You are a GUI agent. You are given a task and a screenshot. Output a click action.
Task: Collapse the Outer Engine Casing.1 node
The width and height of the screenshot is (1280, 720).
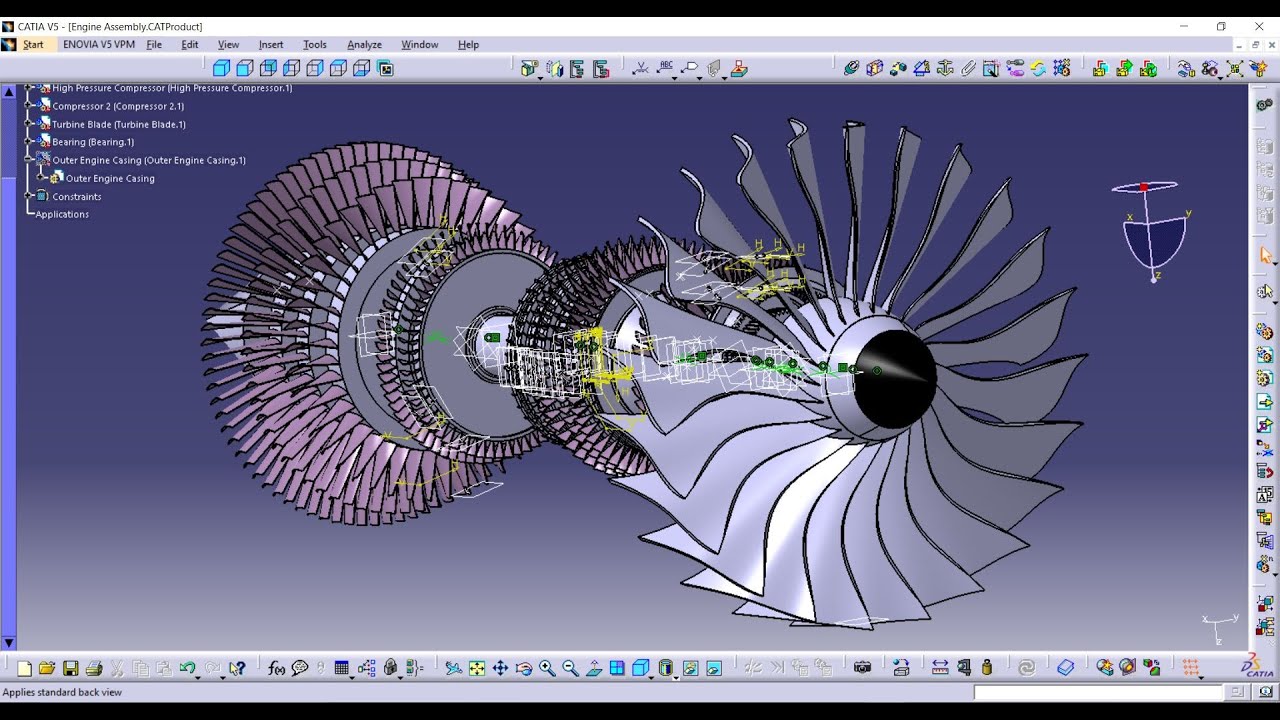(29, 160)
